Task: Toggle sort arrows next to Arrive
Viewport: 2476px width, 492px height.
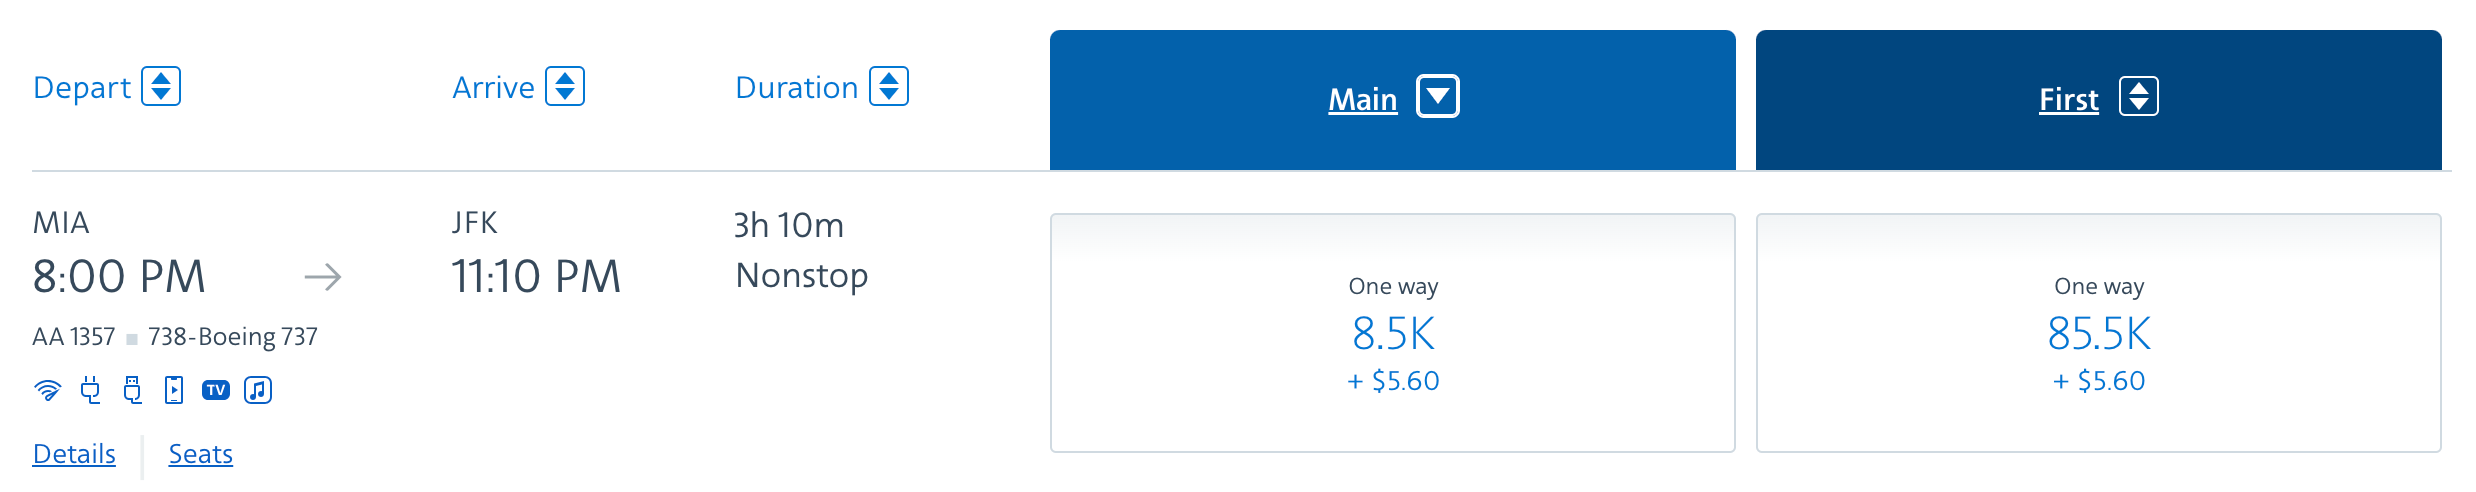Action: (565, 86)
